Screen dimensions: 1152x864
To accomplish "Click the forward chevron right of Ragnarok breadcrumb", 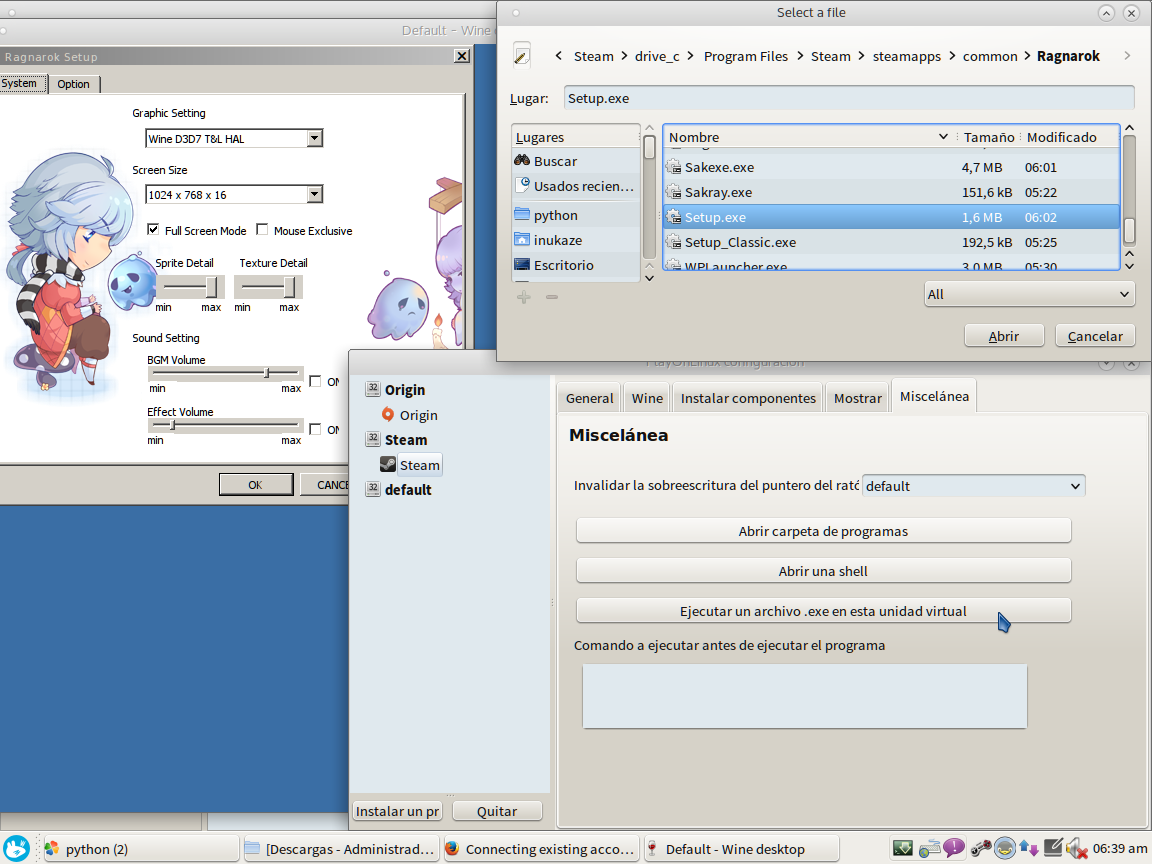I will (x=1127, y=56).
